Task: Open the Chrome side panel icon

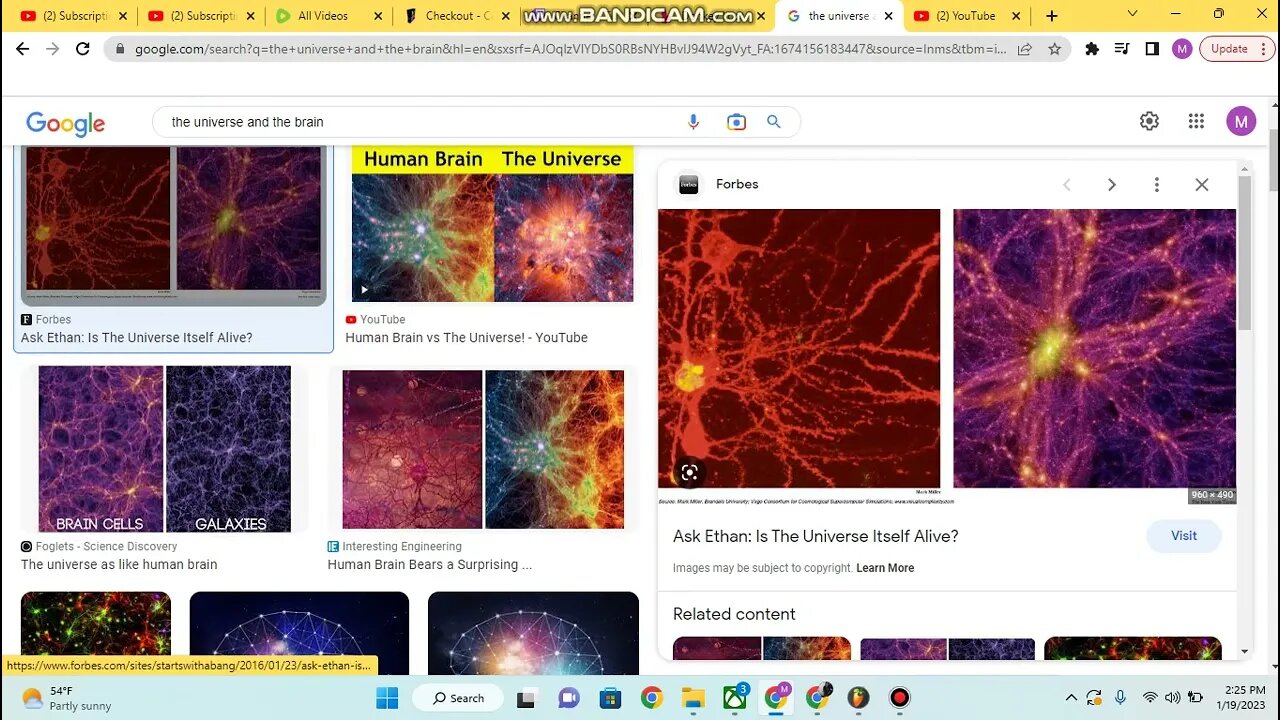Action: 1152,48
